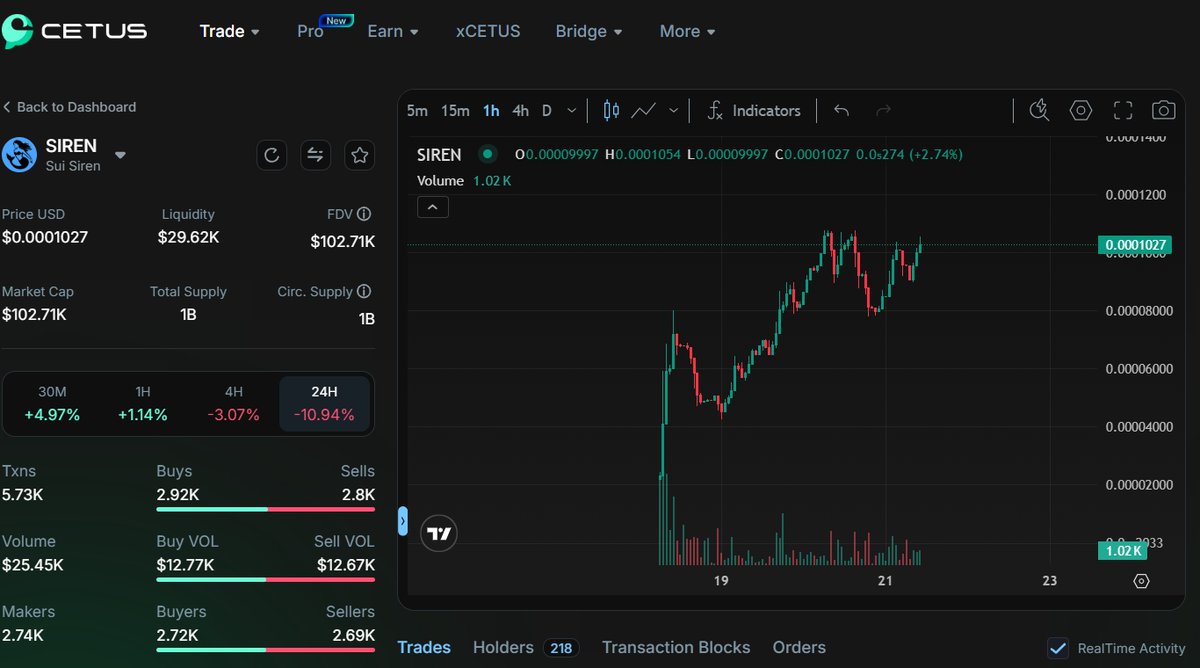The width and height of the screenshot is (1200, 668).
Task: Open the candlestick chart type icon
Action: coord(611,111)
